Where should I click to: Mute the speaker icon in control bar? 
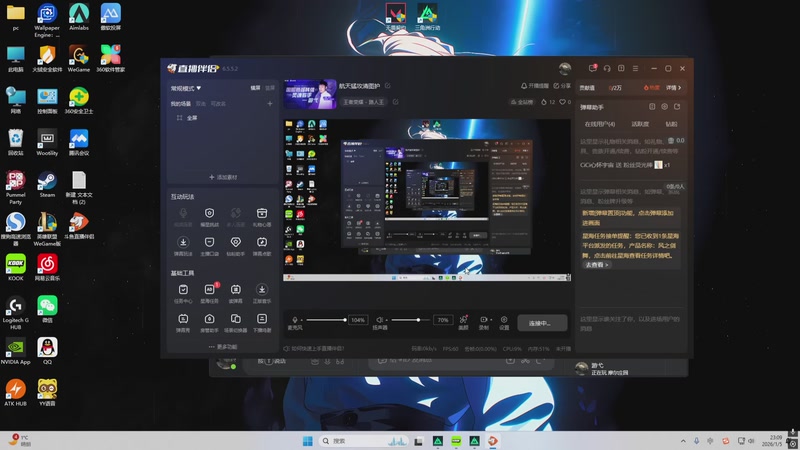380,320
